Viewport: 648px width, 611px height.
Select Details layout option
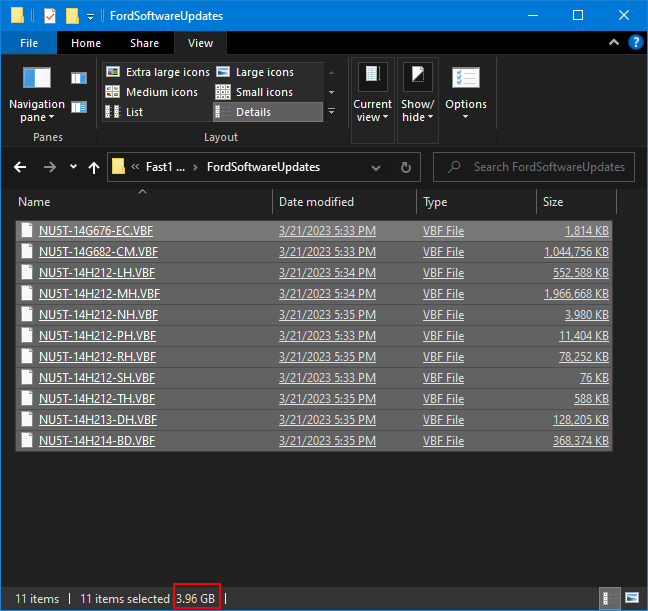(x=268, y=112)
